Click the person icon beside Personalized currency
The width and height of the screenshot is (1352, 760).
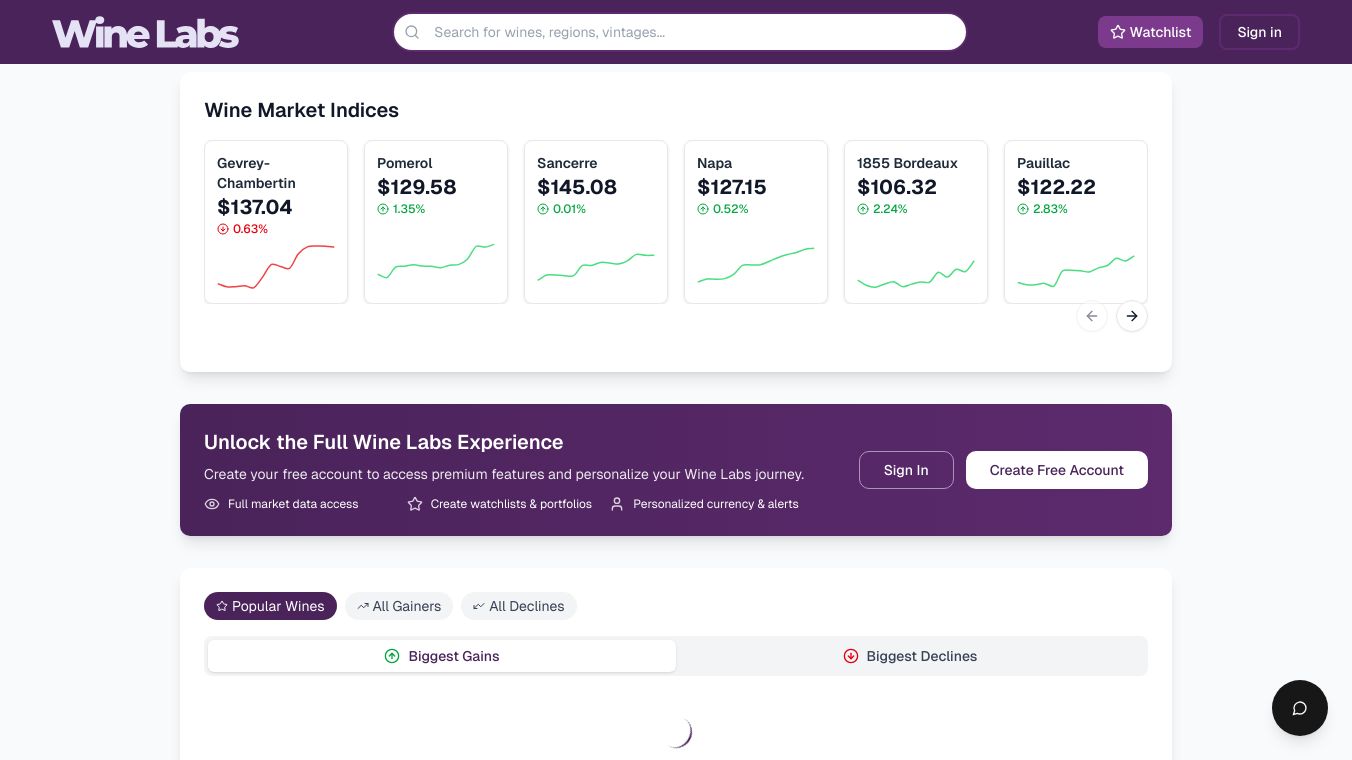617,504
